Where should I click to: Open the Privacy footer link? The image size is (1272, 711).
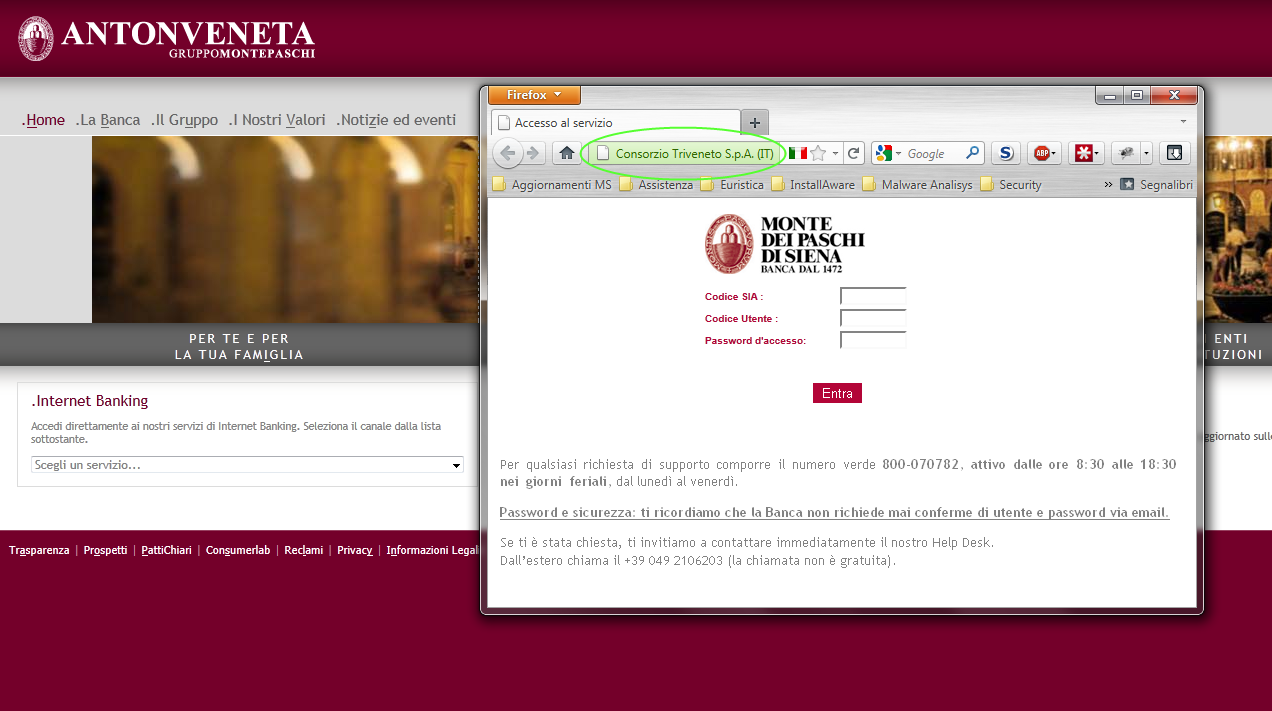pyautogui.click(x=355, y=550)
